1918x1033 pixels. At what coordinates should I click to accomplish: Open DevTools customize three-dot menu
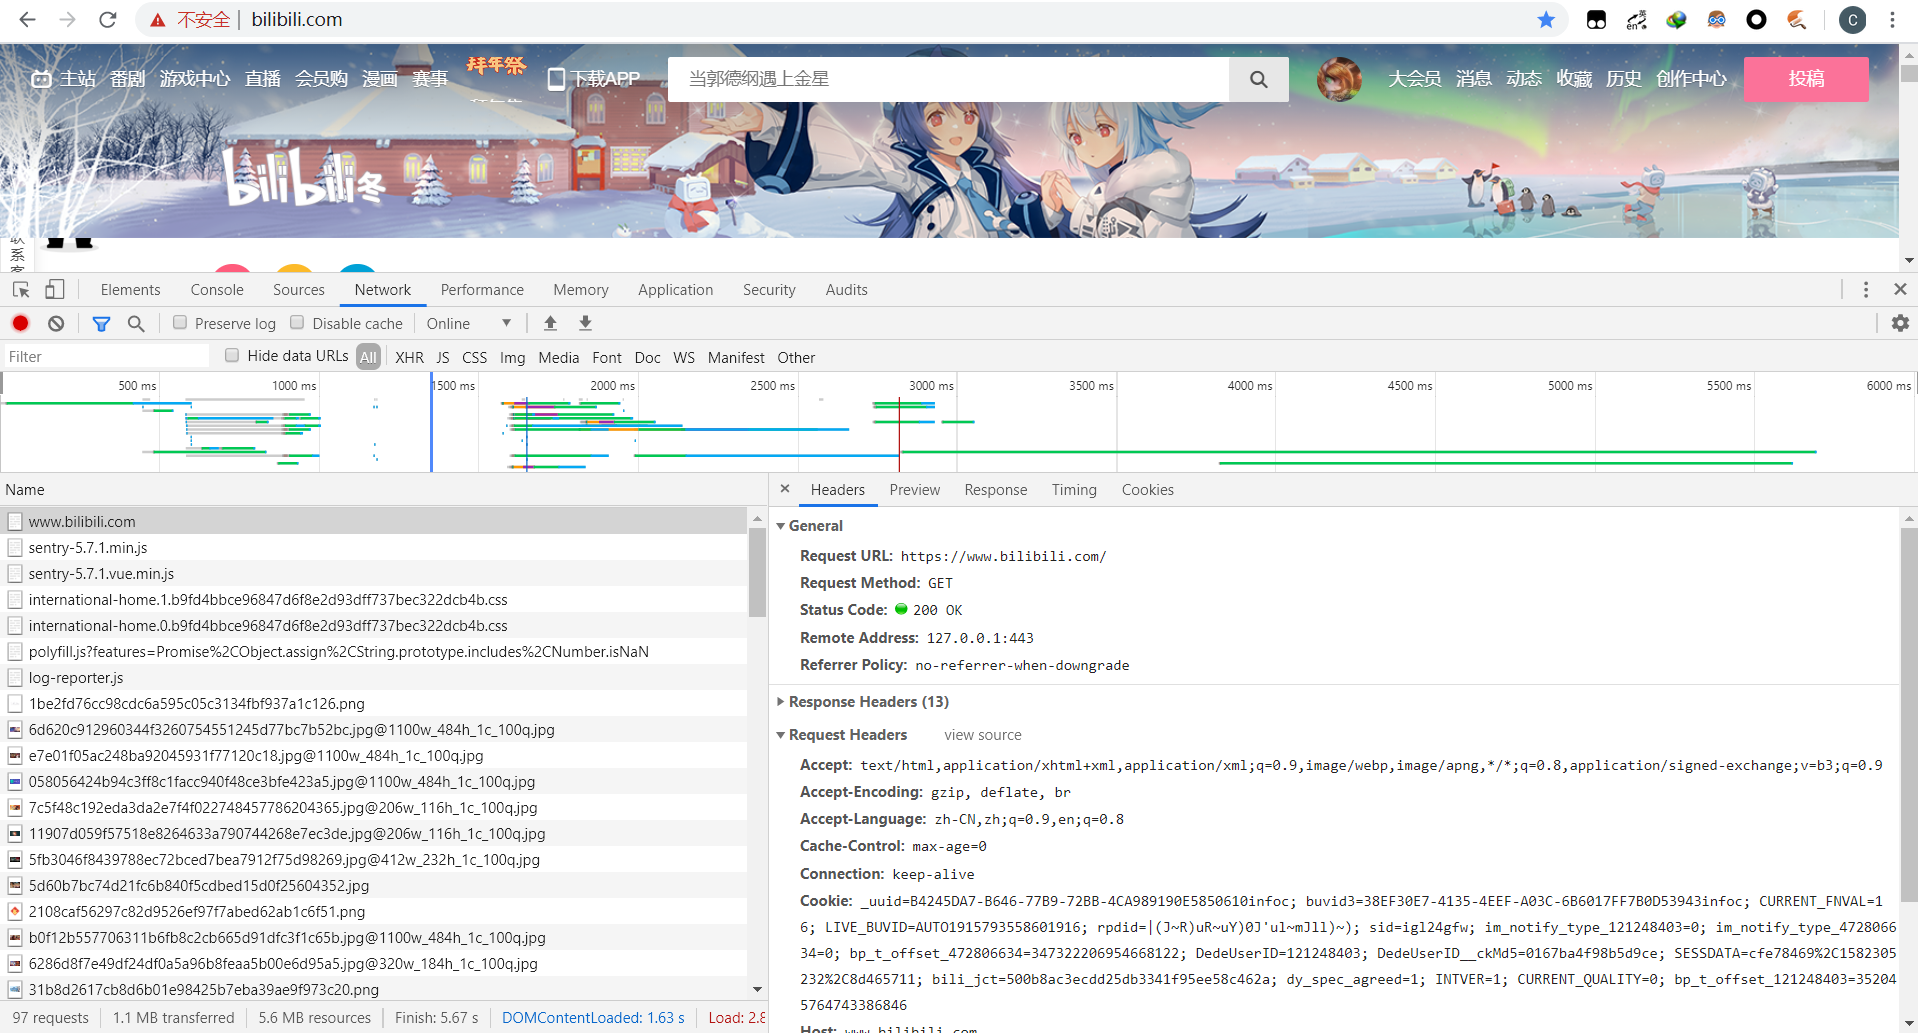[x=1866, y=290]
